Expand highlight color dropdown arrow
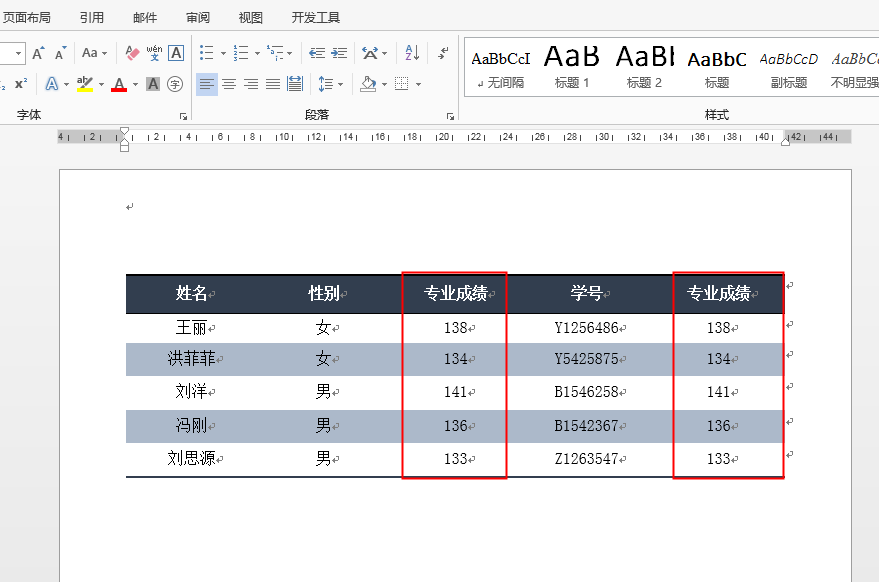 tap(101, 85)
